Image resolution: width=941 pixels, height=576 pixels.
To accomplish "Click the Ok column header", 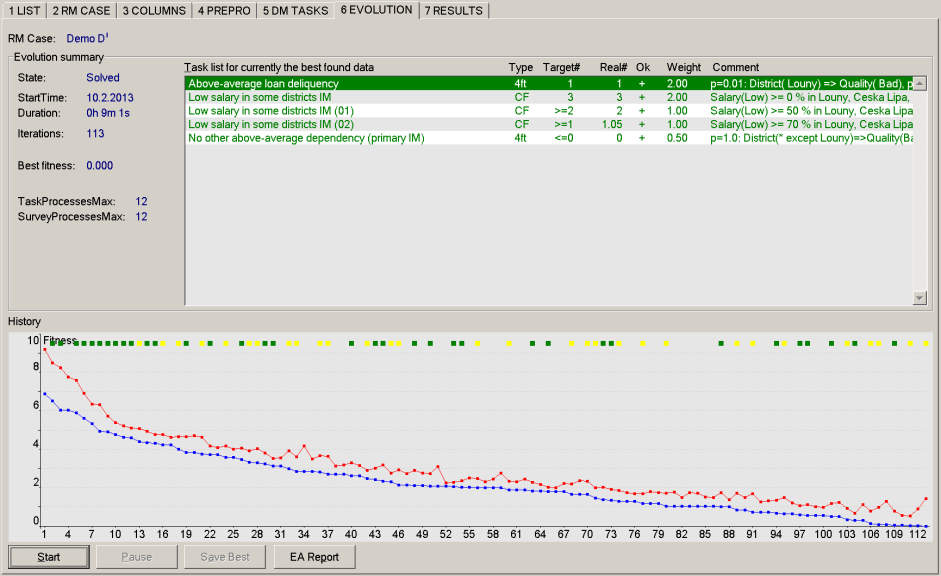I will click(643, 67).
